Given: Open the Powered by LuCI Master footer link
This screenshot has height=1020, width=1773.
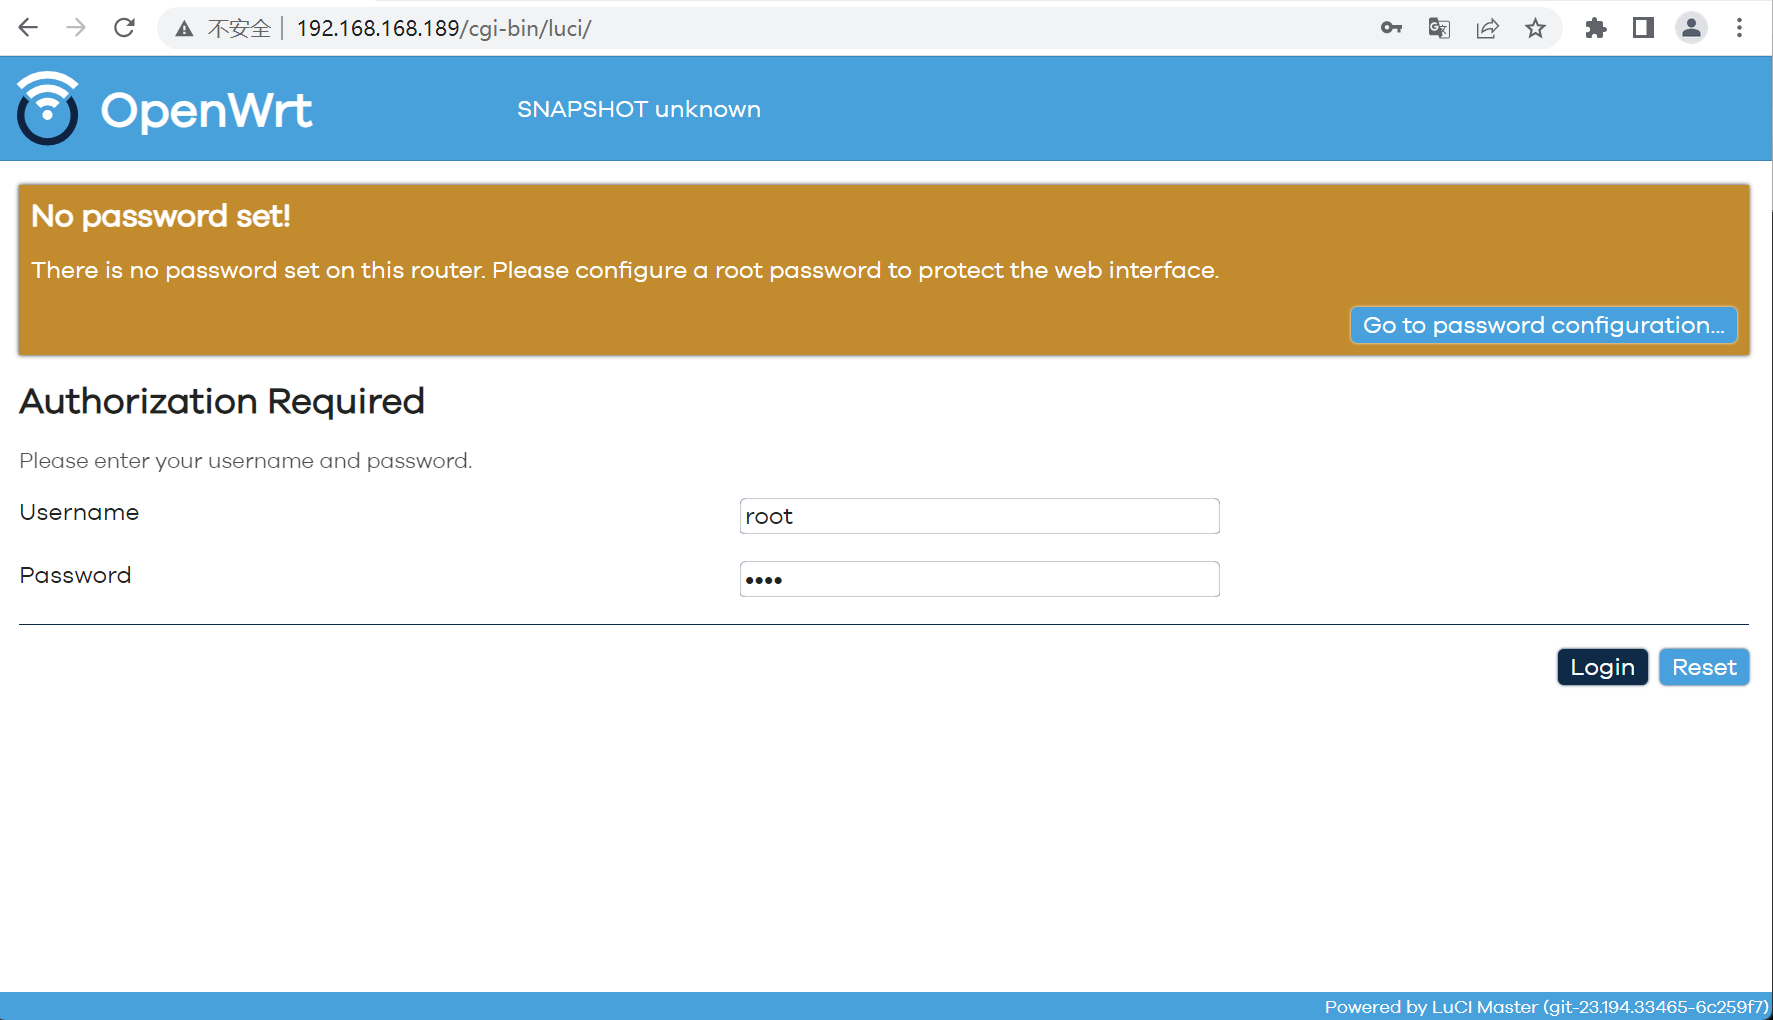Looking at the screenshot, I should [x=1543, y=1006].
